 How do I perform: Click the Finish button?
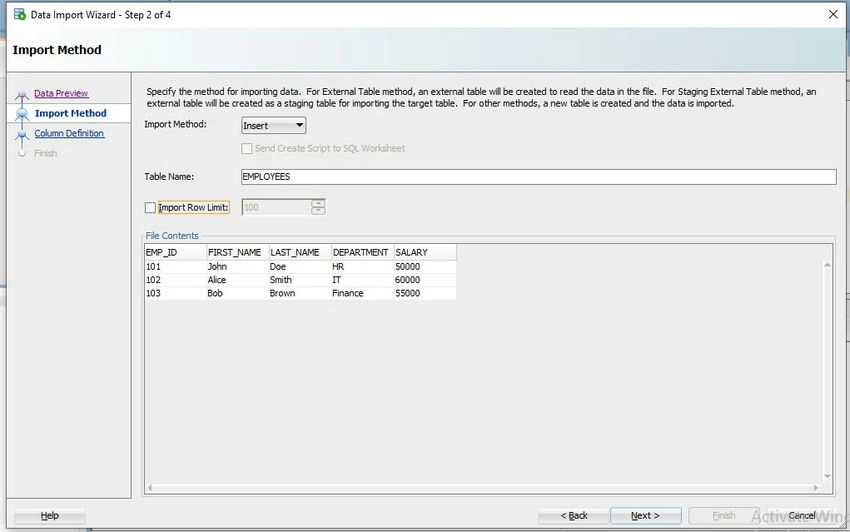click(x=724, y=516)
